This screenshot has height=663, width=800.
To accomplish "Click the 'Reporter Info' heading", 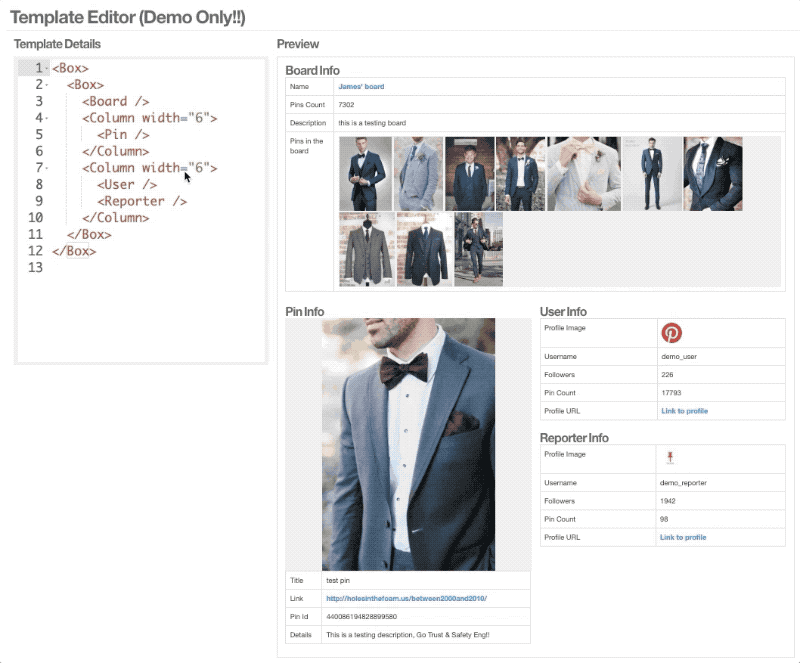I will pos(574,438).
